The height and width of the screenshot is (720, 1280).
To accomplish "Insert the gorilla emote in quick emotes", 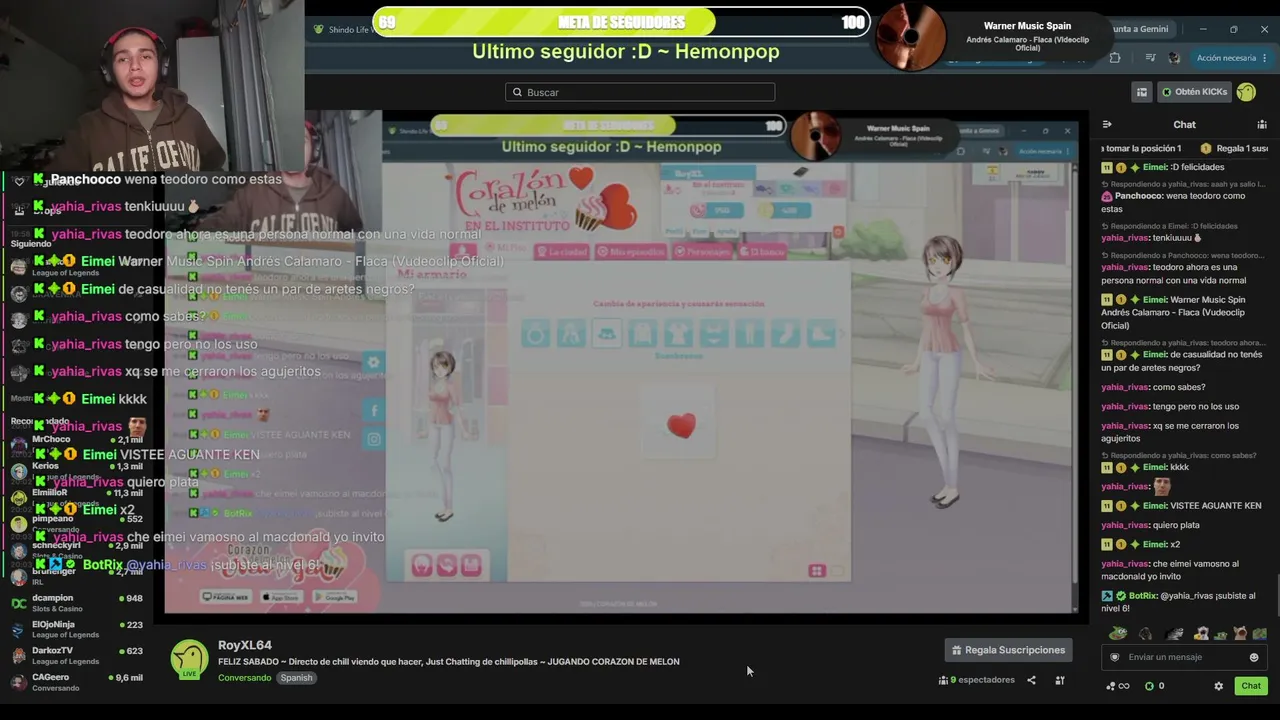I will pyautogui.click(x=1146, y=633).
